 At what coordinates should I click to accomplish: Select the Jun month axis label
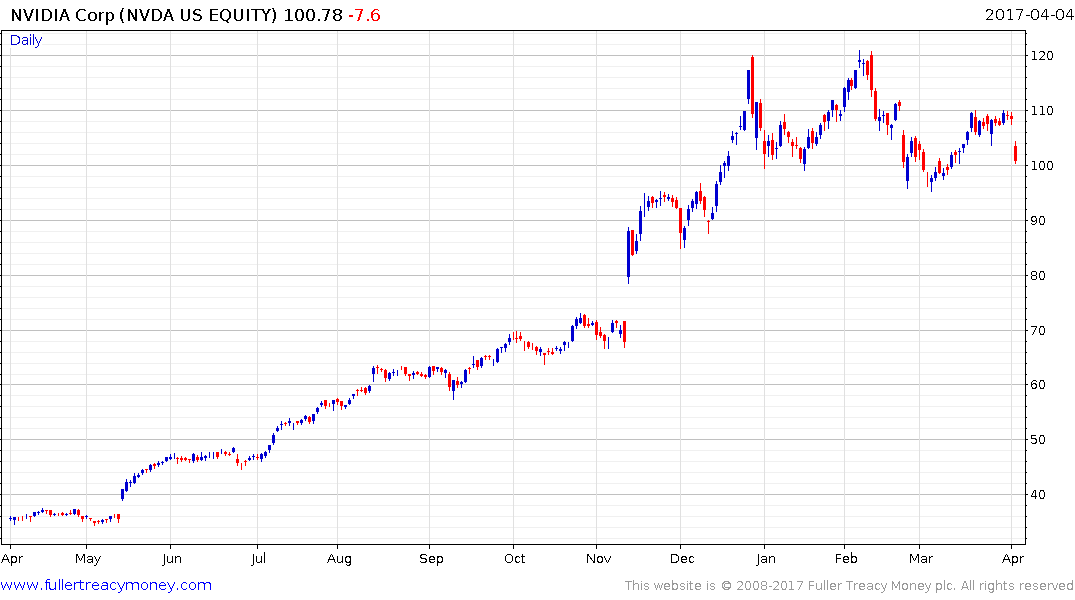click(172, 559)
